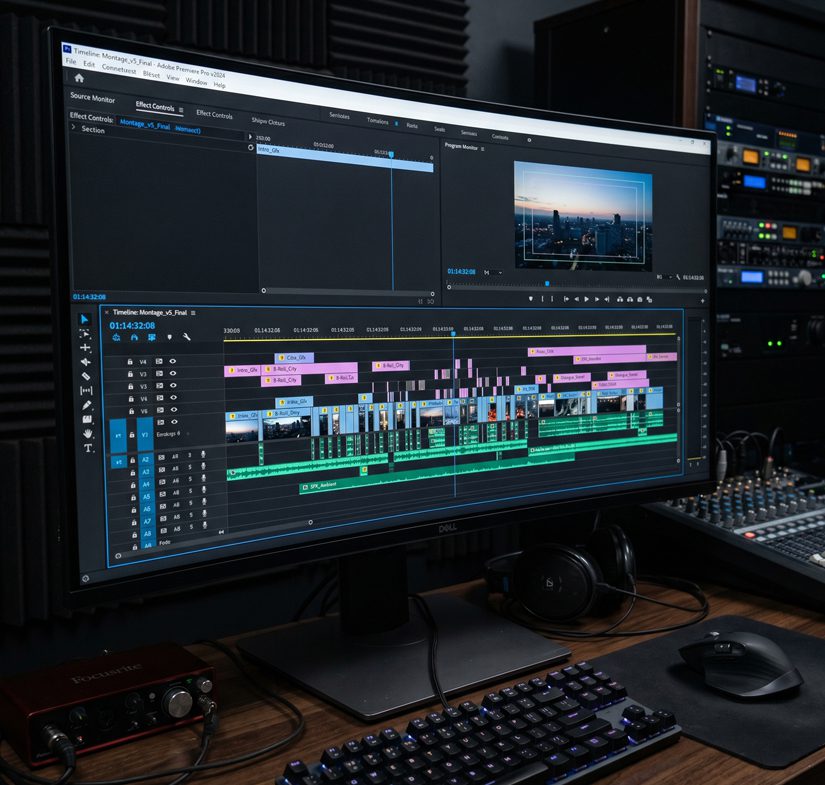Click the timeline timecode 01:14:32:08

pos(132,326)
